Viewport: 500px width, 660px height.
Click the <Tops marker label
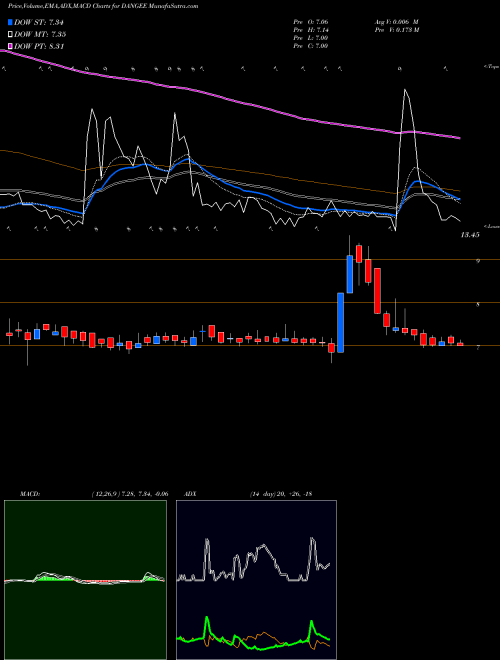pyautogui.click(x=491, y=67)
